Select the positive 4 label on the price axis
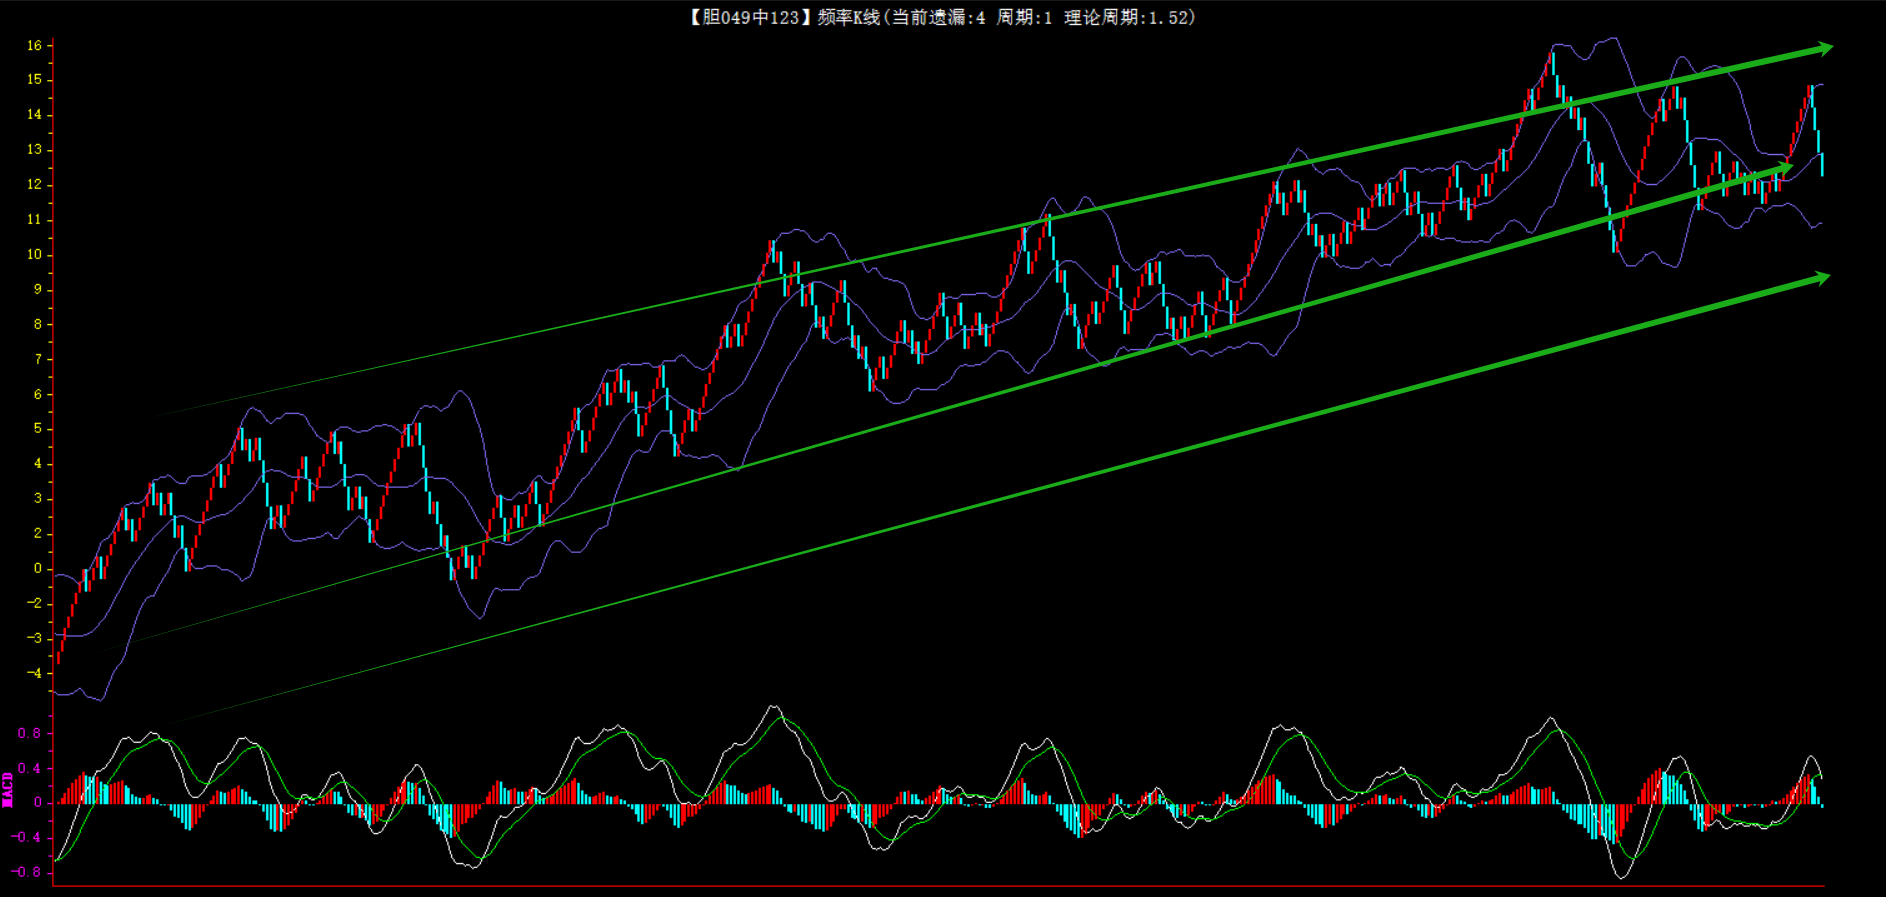The image size is (1886, 897). click(x=38, y=464)
